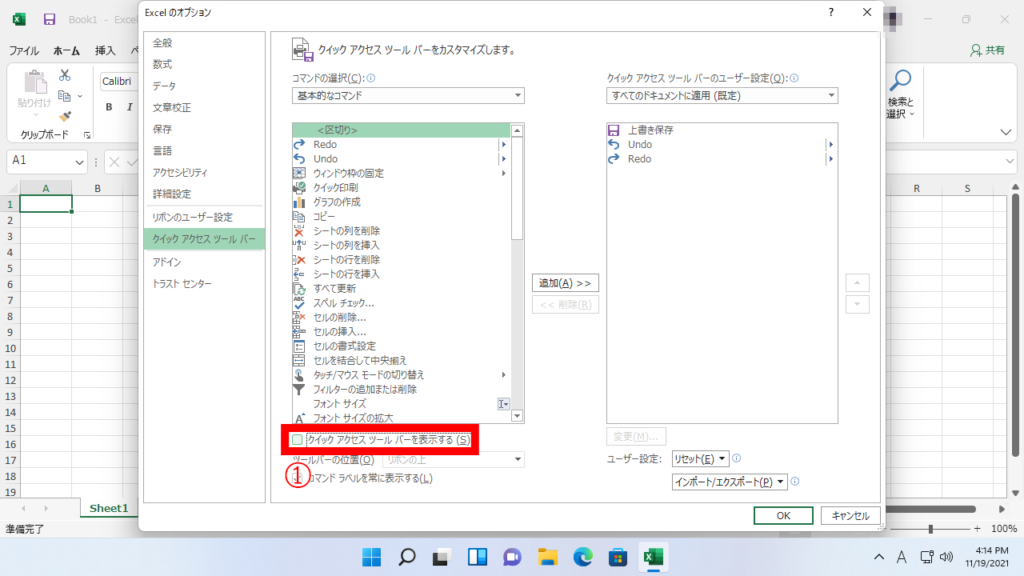Select the Redo command in left list
Image resolution: width=1024 pixels, height=576 pixels.
pyautogui.click(x=325, y=144)
